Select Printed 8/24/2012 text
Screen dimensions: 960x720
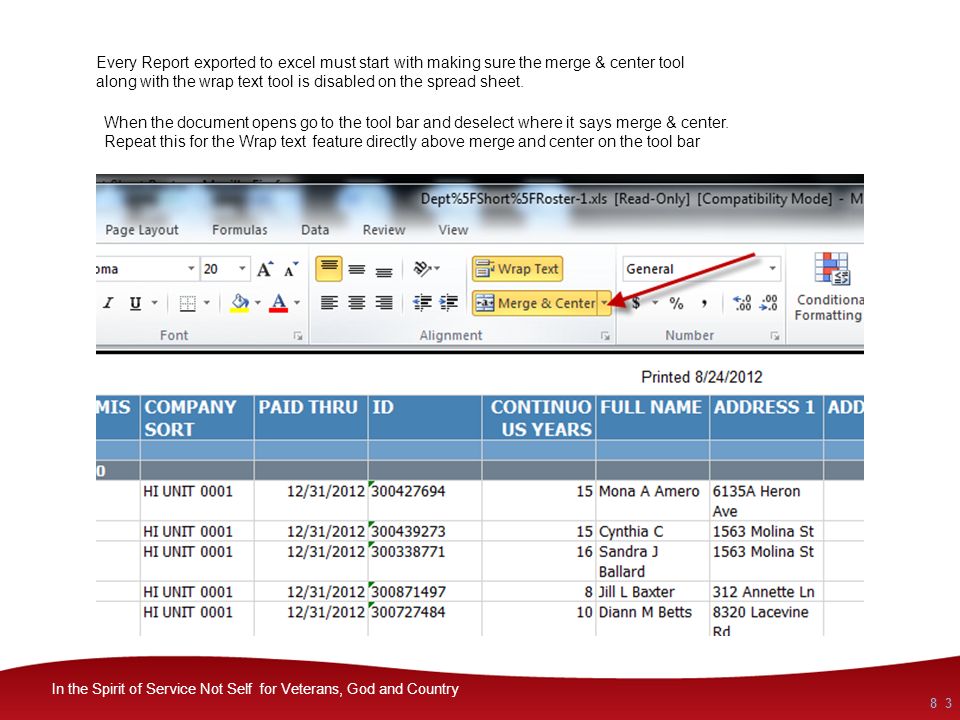click(702, 377)
